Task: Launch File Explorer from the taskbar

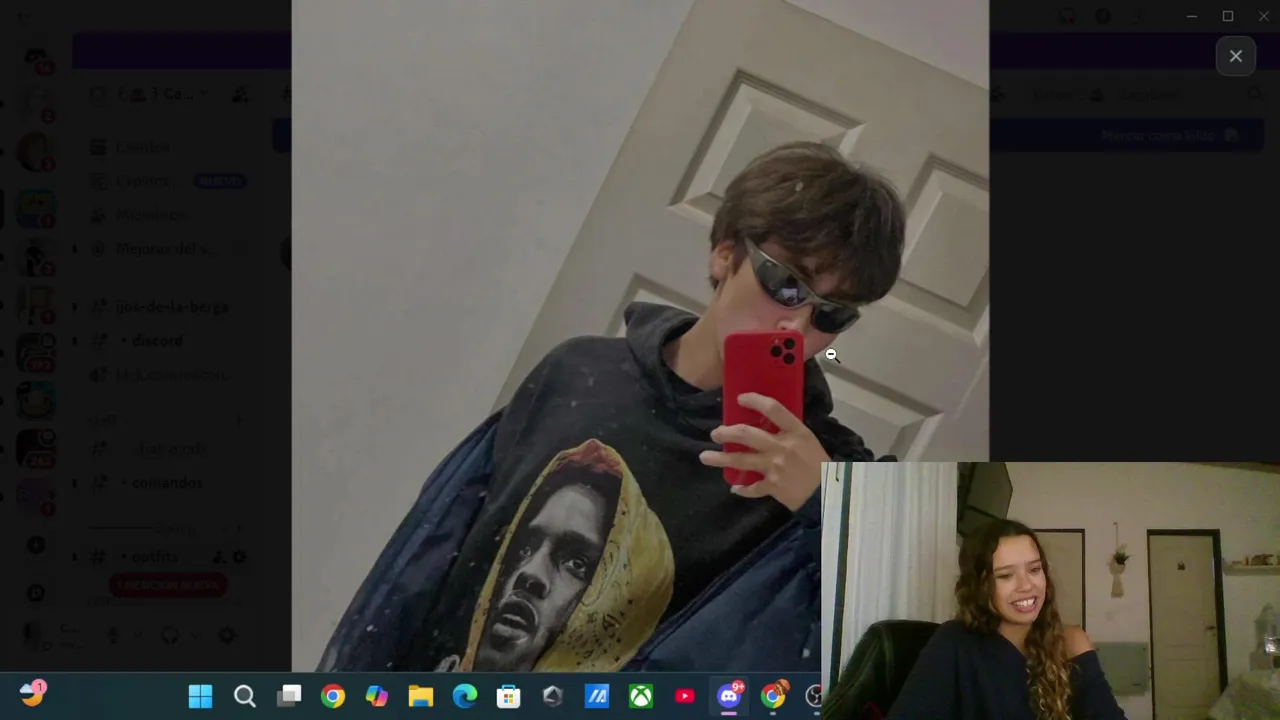Action: pyautogui.click(x=421, y=696)
